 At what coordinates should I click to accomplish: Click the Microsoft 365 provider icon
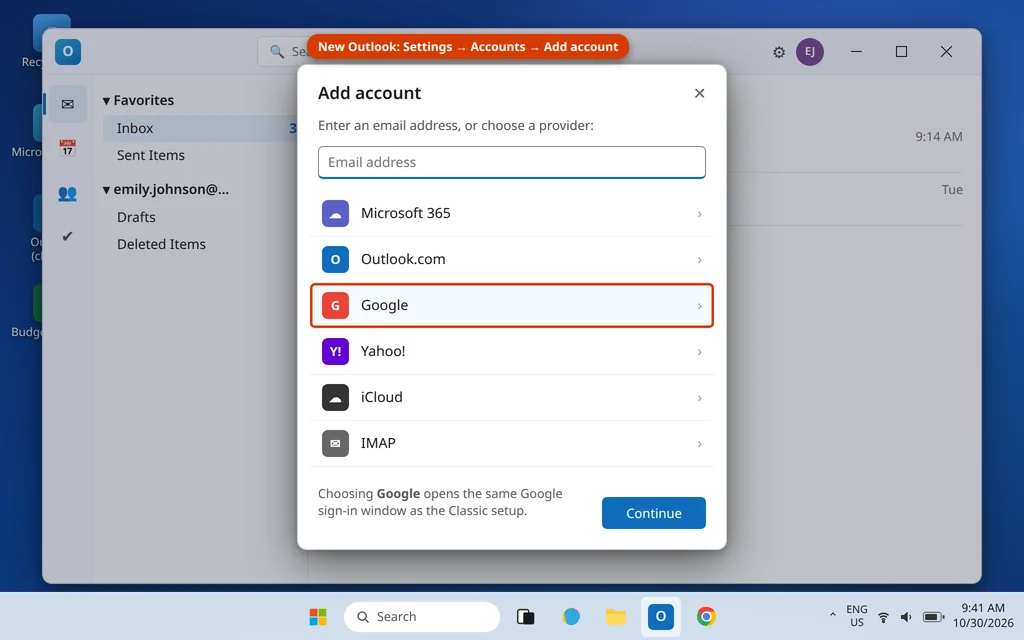(x=335, y=214)
